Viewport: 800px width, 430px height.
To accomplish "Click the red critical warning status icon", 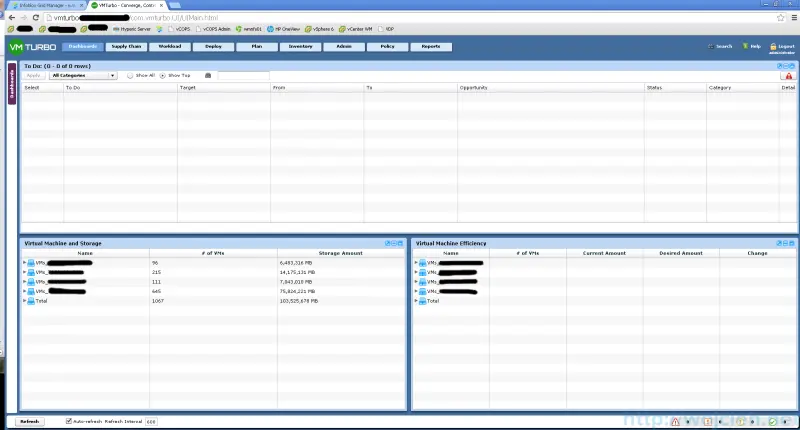I will (x=676, y=422).
